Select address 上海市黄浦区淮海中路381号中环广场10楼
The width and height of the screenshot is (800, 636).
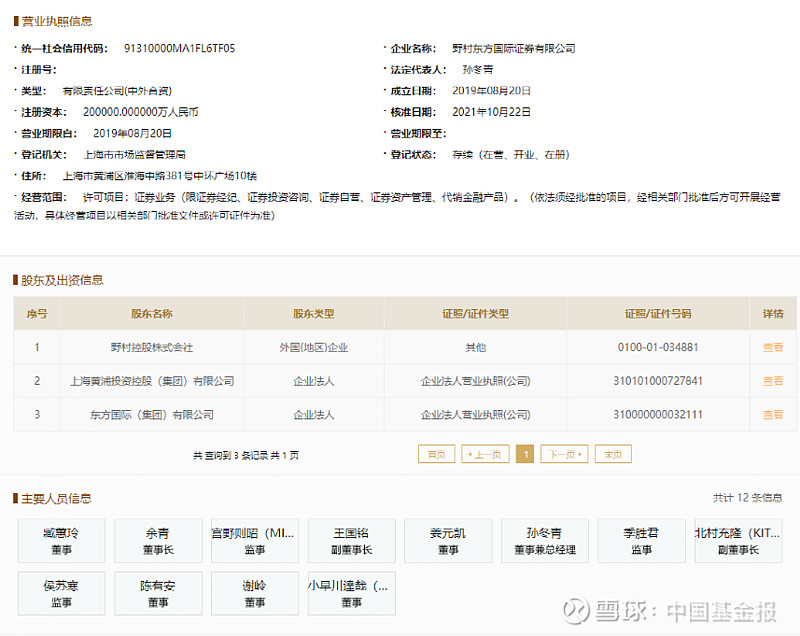click(160, 176)
